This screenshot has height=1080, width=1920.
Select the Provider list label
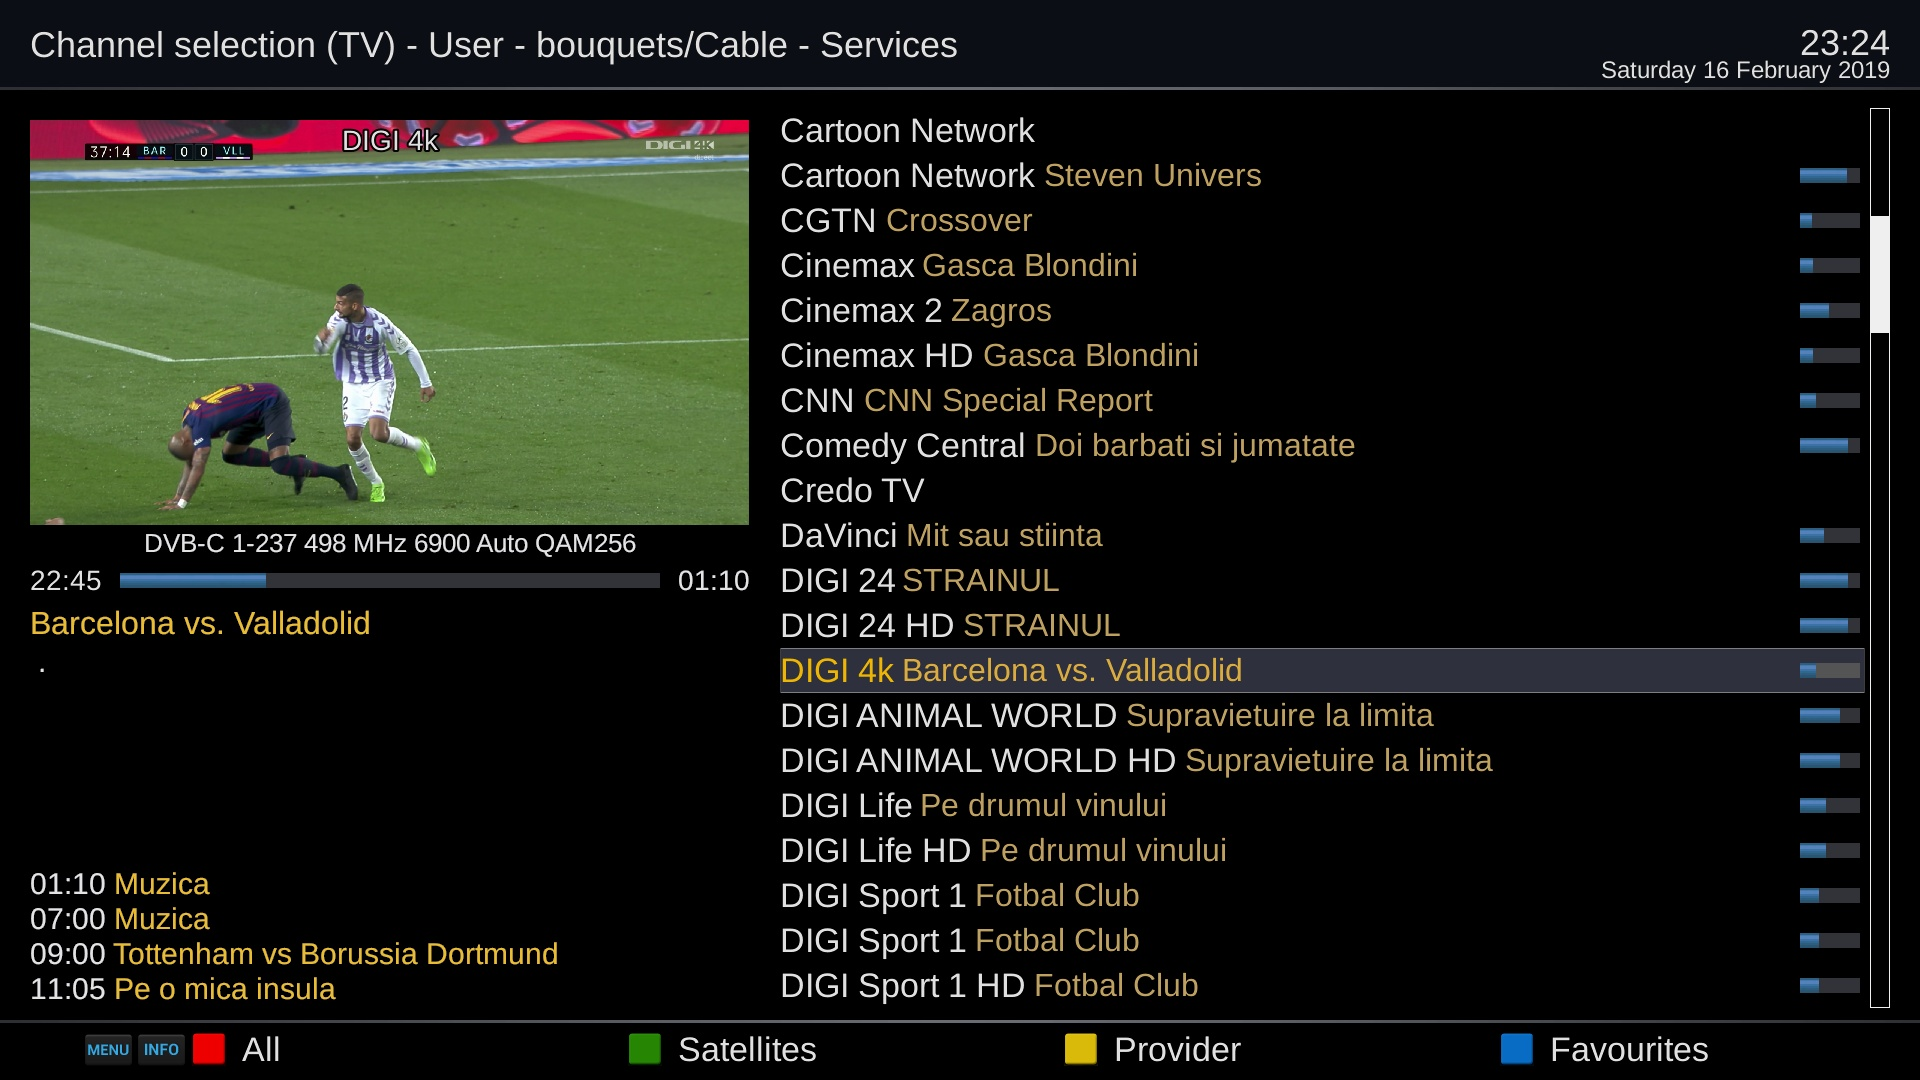point(1176,1050)
